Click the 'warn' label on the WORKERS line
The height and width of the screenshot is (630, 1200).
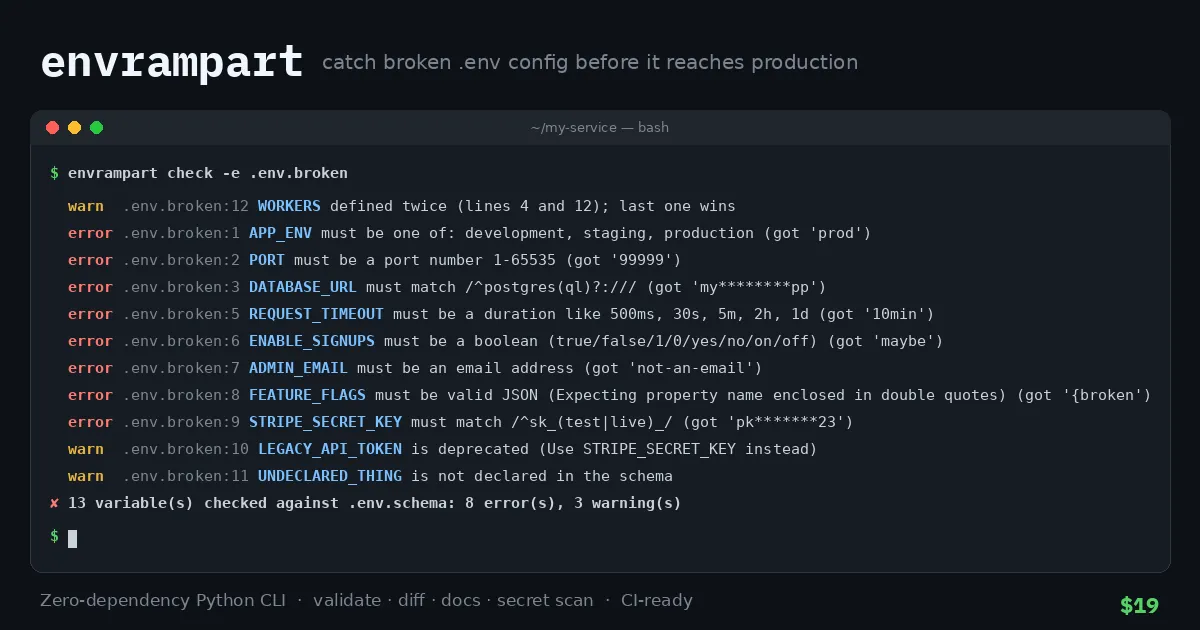[86, 206]
